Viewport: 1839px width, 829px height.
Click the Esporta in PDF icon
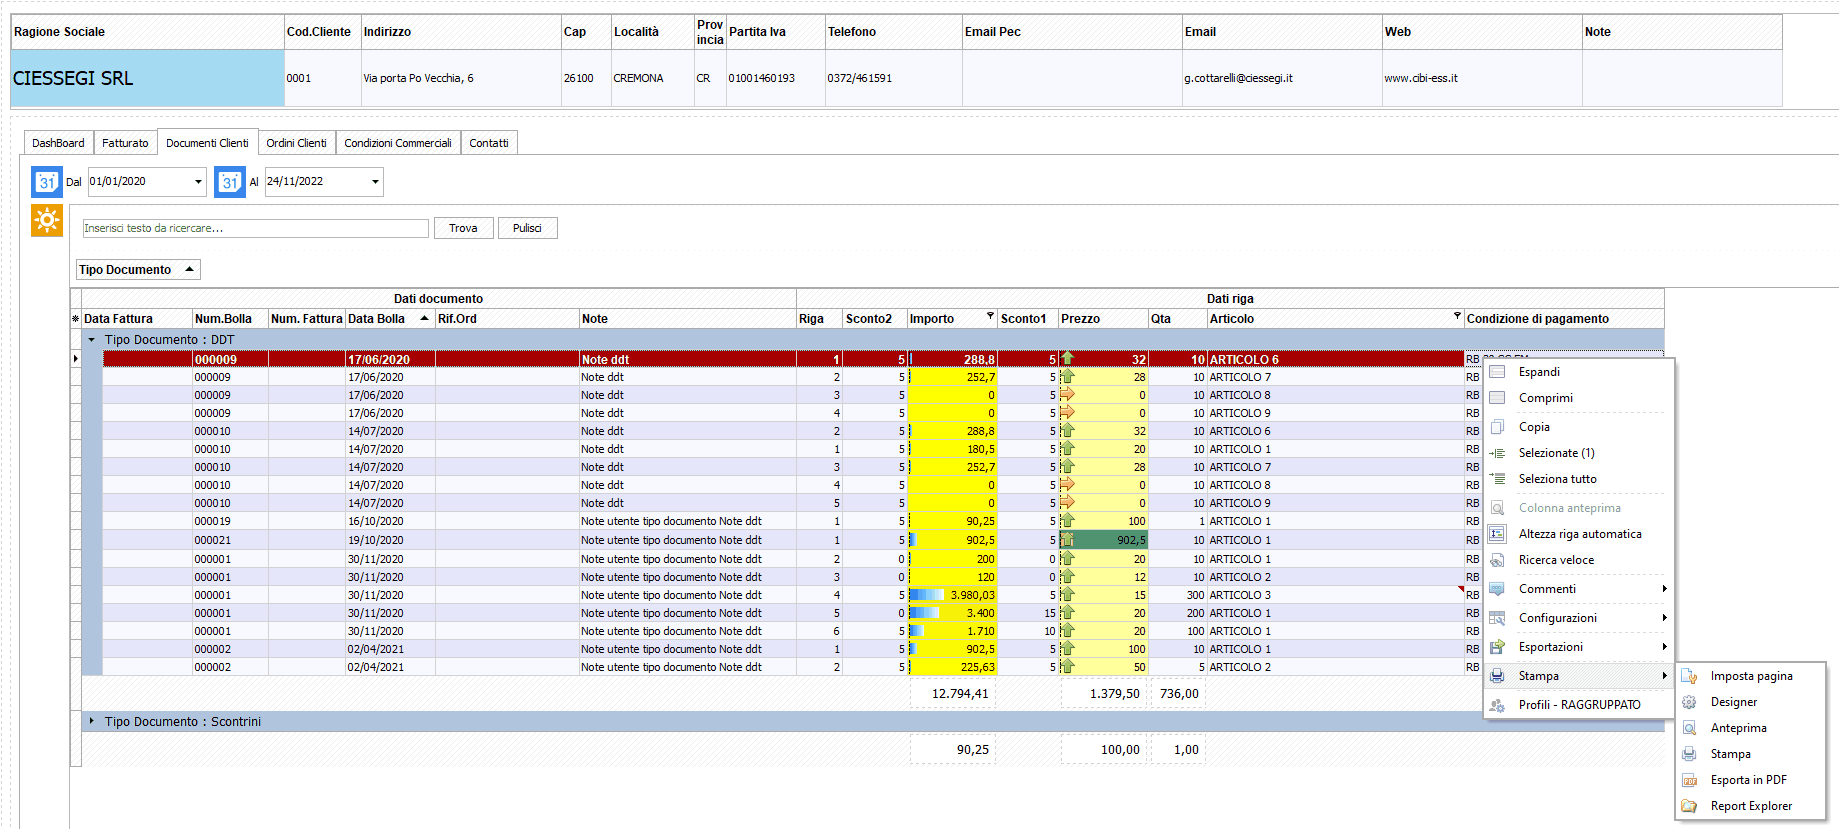[1689, 780]
